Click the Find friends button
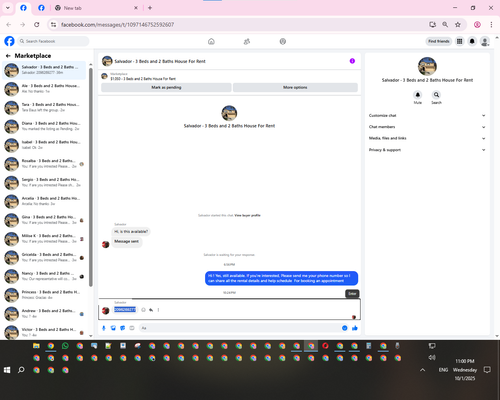Viewport: 500px width, 400px height. click(439, 41)
